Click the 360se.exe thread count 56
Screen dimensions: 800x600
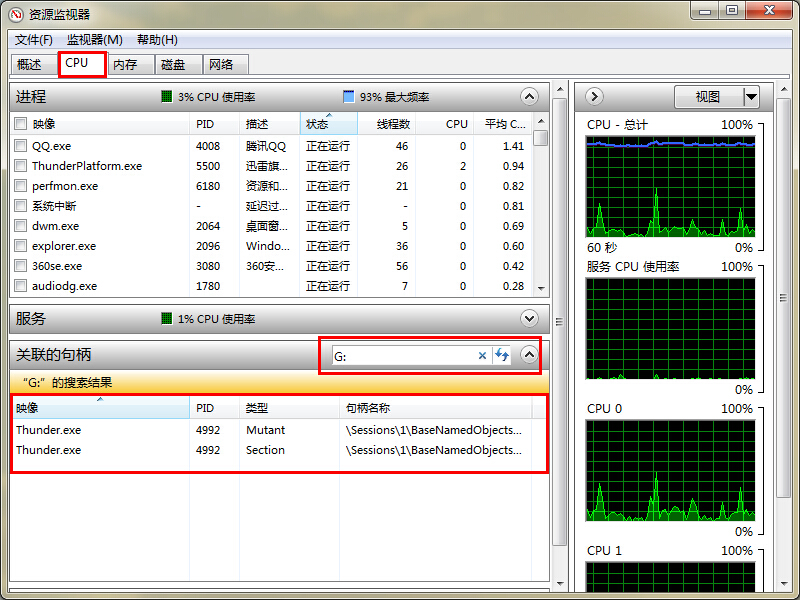(x=402, y=266)
